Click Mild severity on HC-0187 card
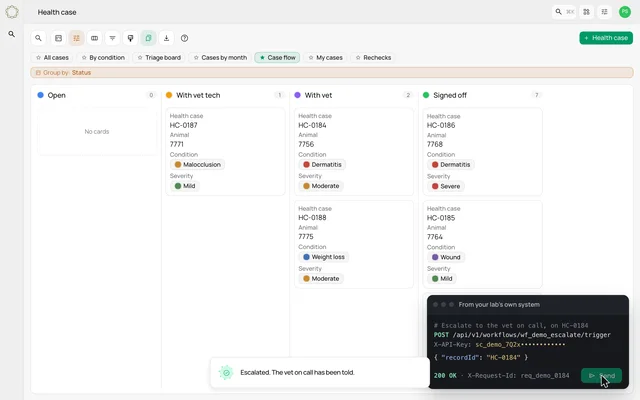 pos(185,186)
